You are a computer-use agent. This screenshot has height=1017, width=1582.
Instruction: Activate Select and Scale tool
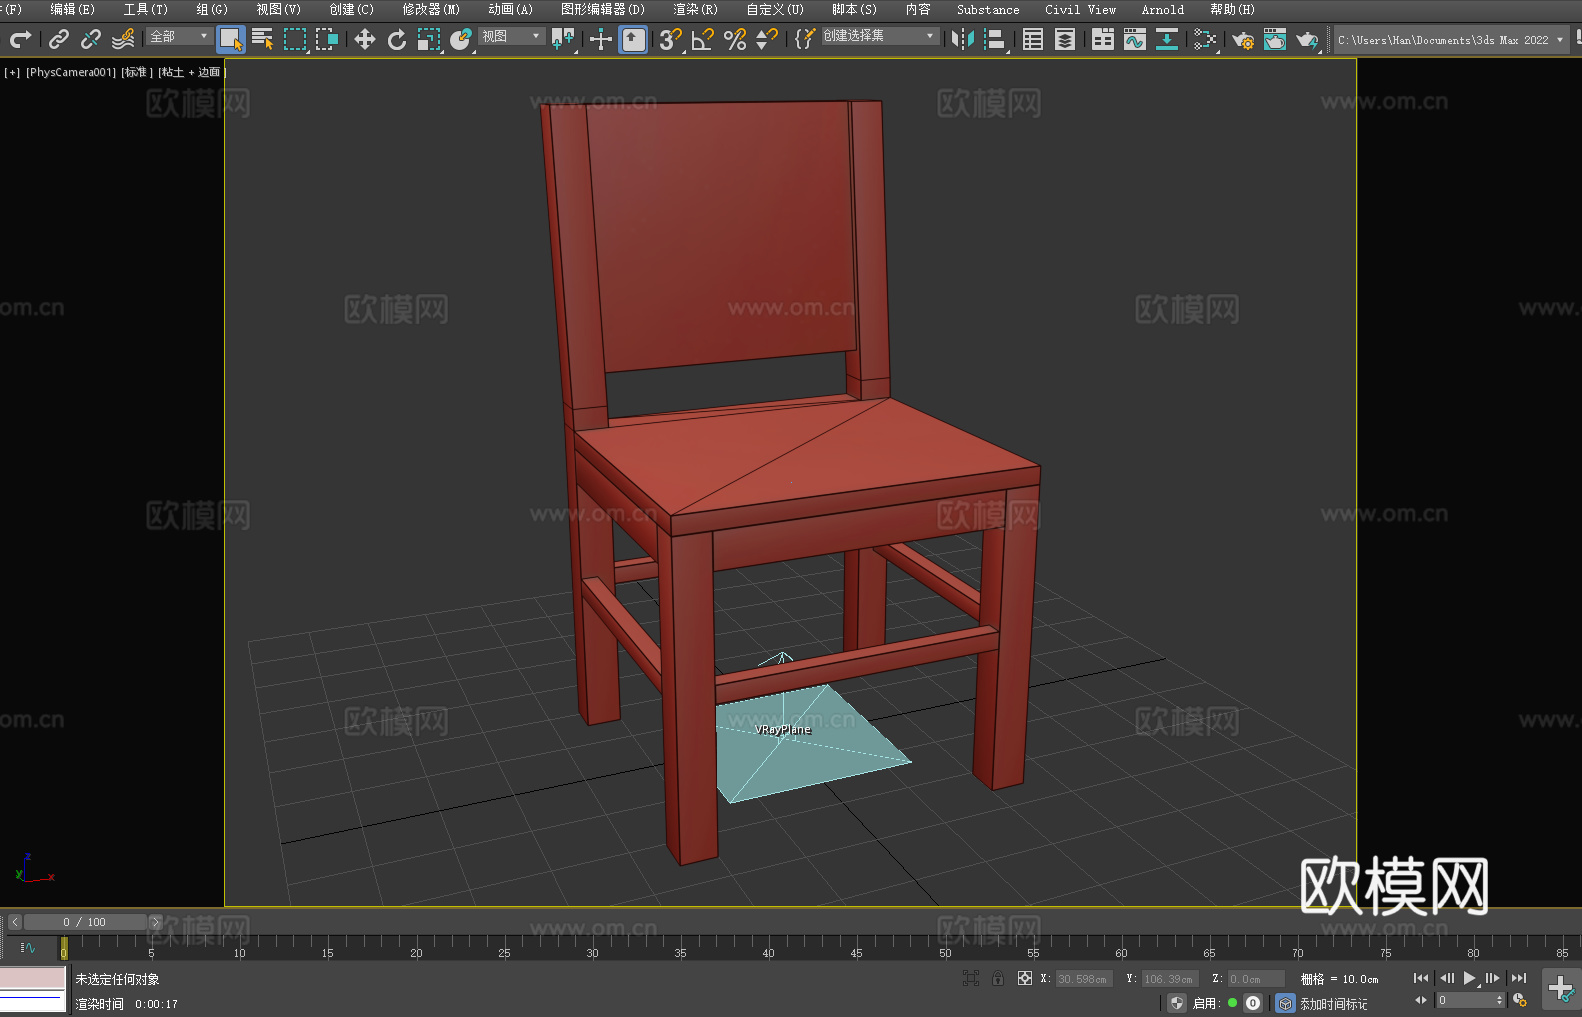coord(429,39)
